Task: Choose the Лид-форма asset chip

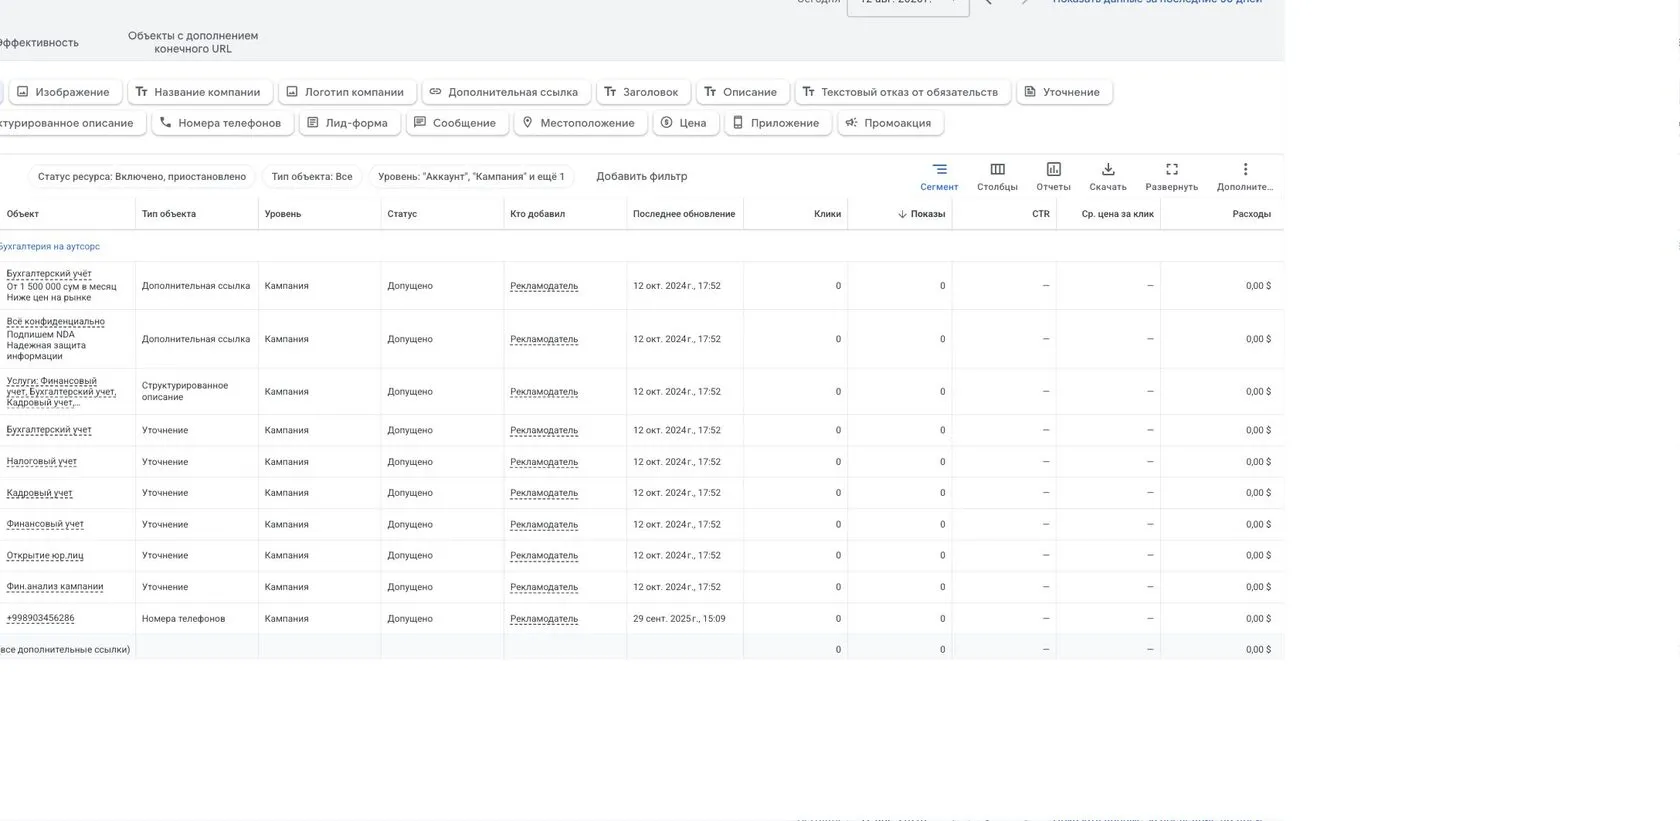Action: pyautogui.click(x=347, y=123)
